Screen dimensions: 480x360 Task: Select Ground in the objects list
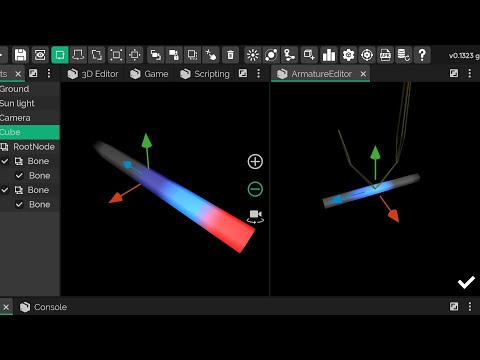30,89
